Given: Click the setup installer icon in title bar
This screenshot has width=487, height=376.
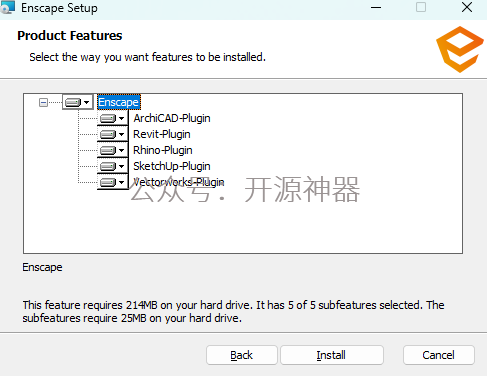Looking at the screenshot, I should (8, 7).
